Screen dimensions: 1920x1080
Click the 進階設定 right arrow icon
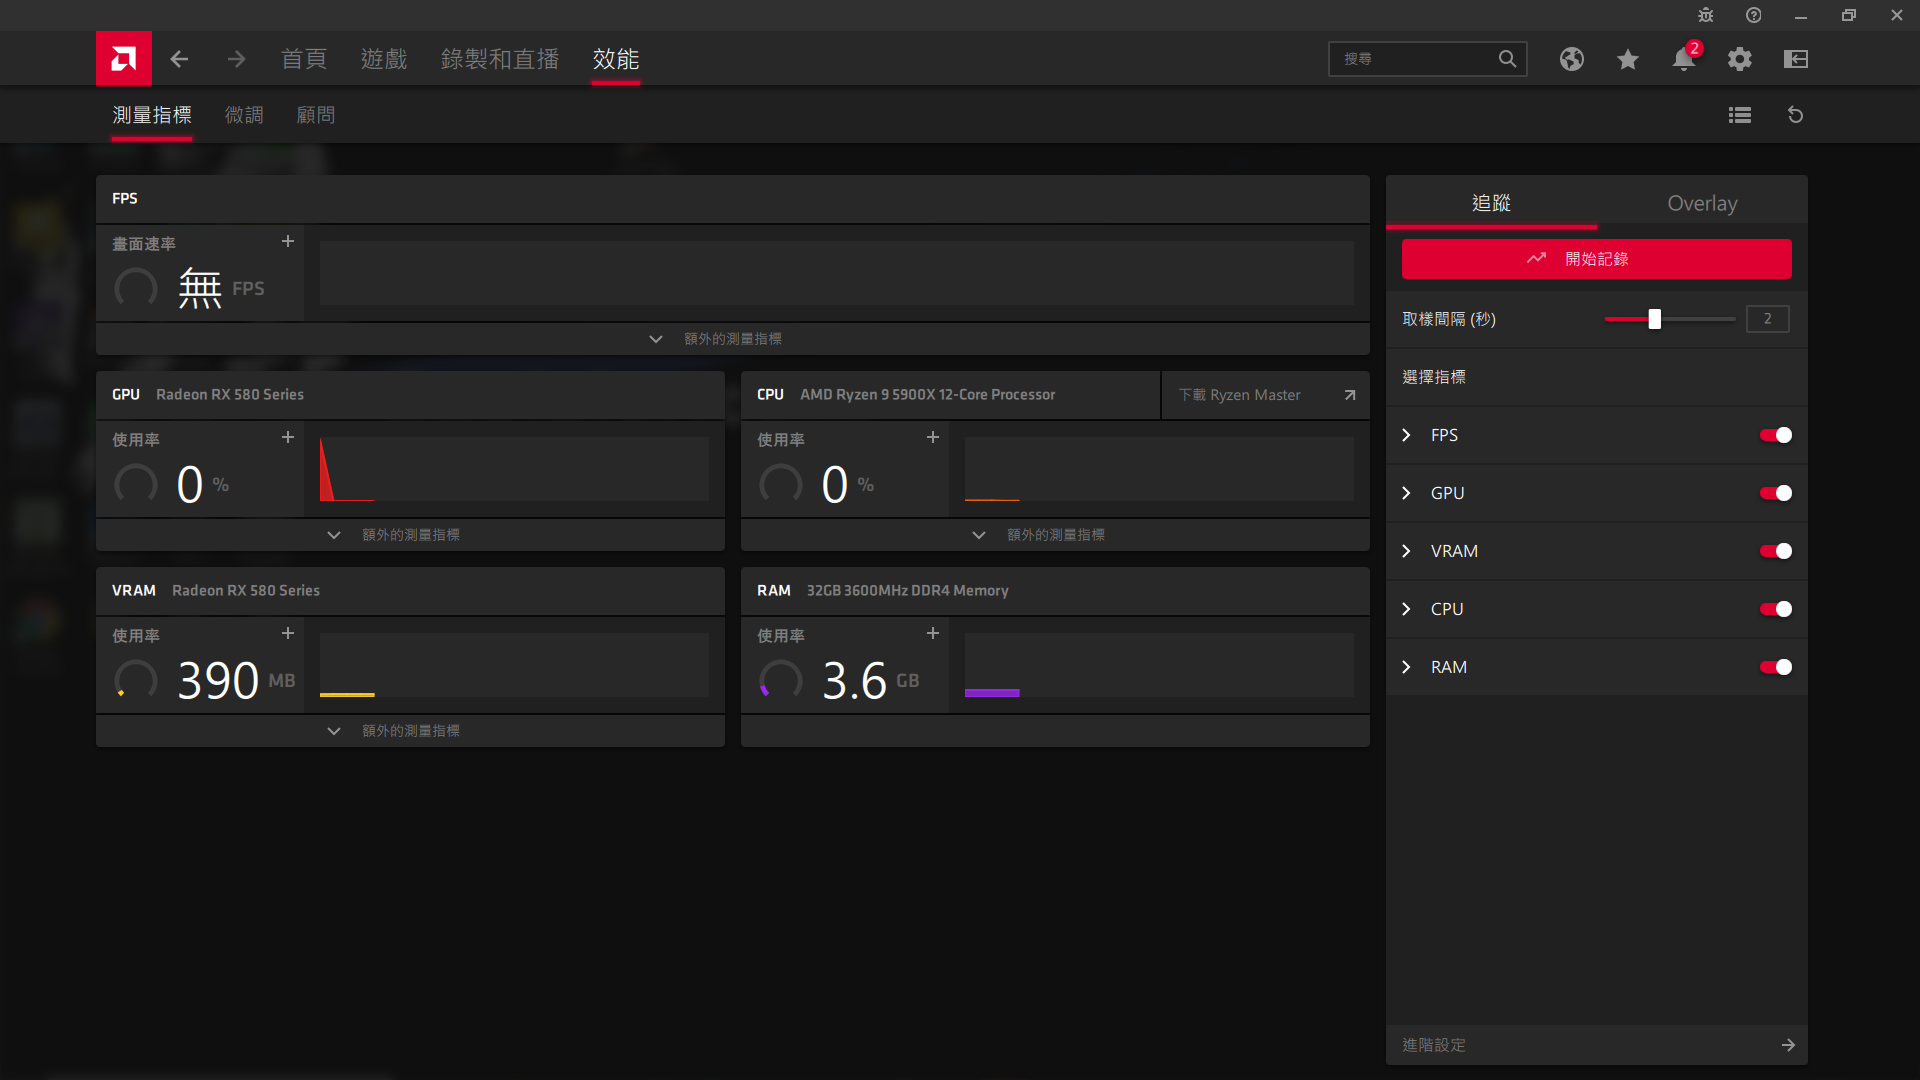point(1788,1045)
